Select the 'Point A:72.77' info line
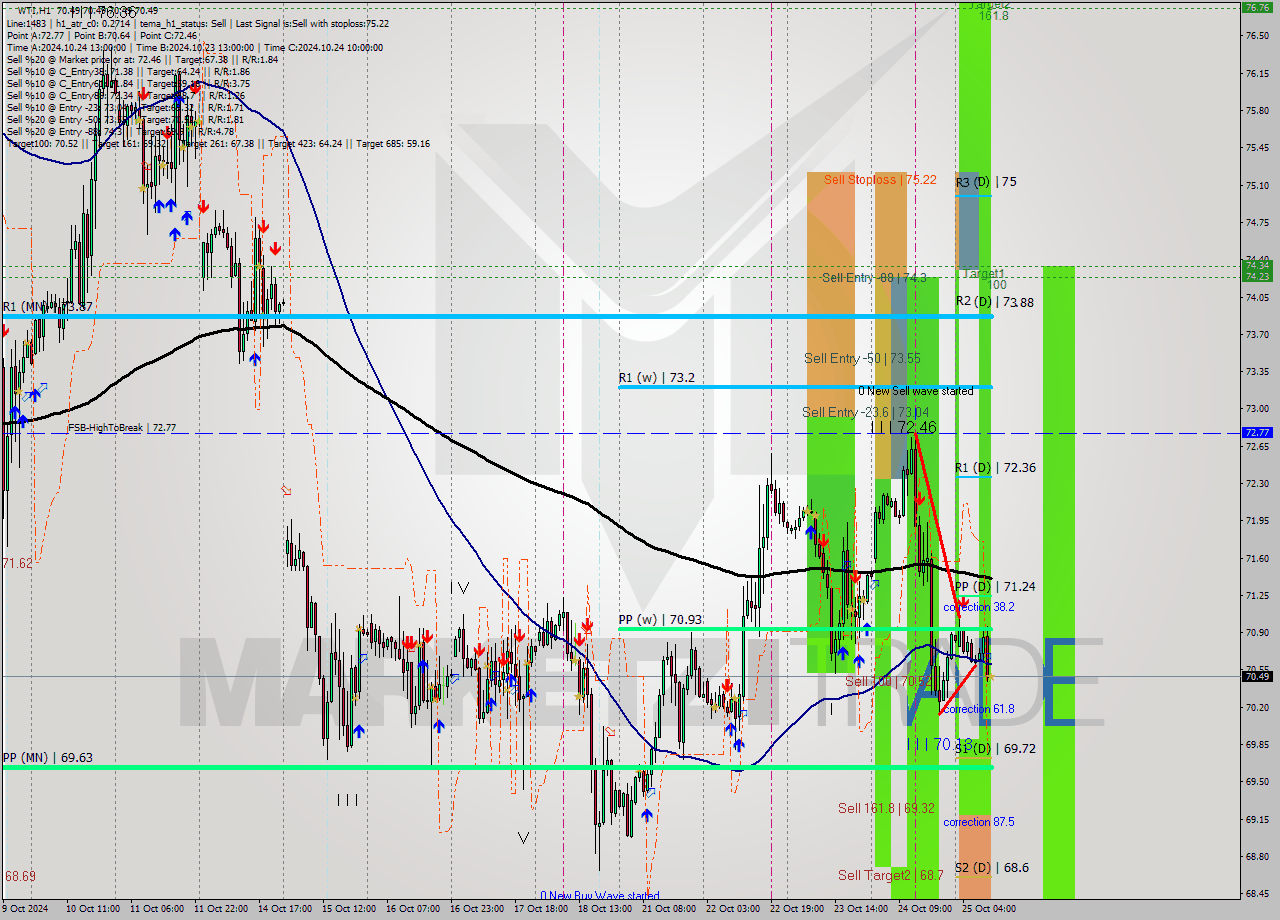Screen dimensions: 1280x920 102,35
